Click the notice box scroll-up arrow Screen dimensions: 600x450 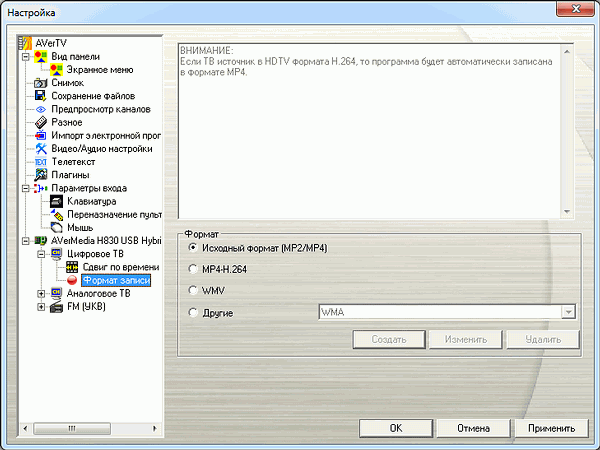tap(567, 51)
